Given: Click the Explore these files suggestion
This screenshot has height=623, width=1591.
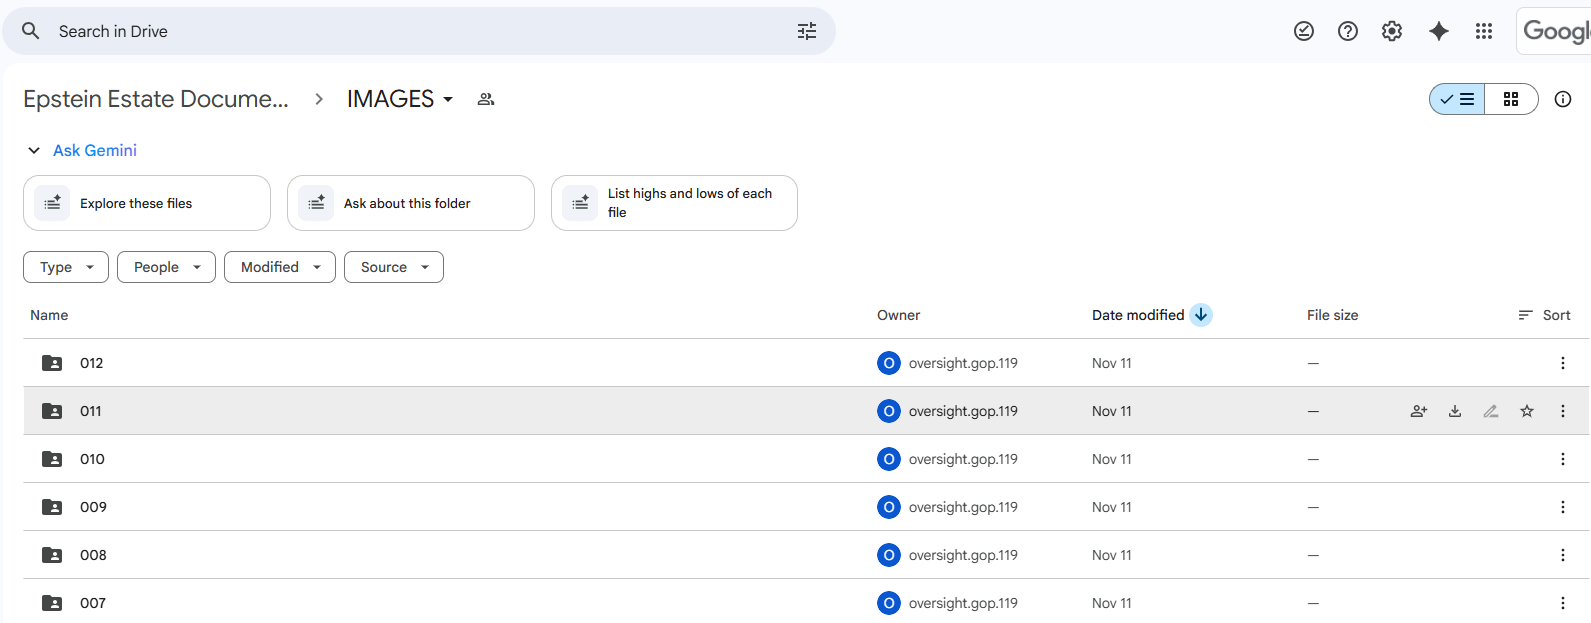Looking at the screenshot, I should click(x=147, y=203).
